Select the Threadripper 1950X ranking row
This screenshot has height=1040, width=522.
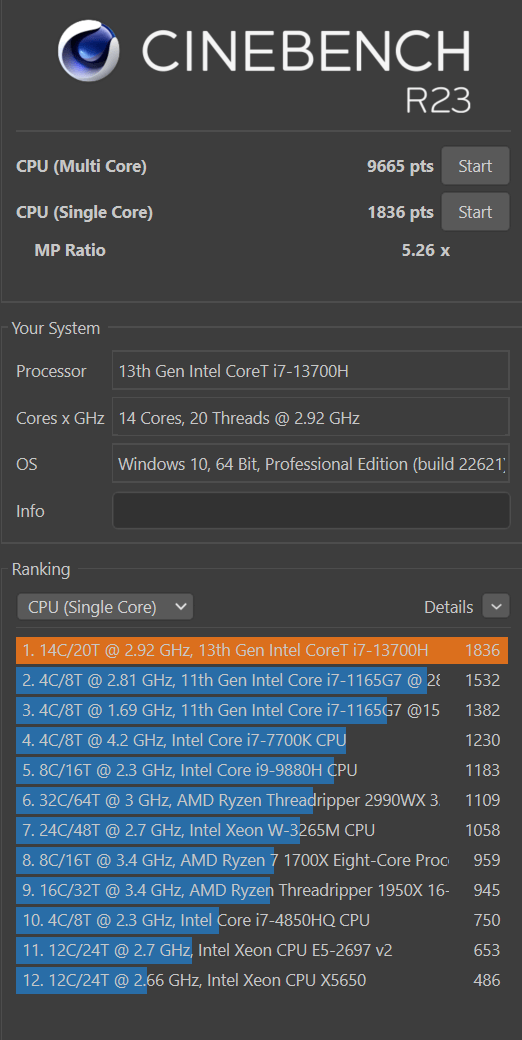pyautogui.click(x=262, y=890)
